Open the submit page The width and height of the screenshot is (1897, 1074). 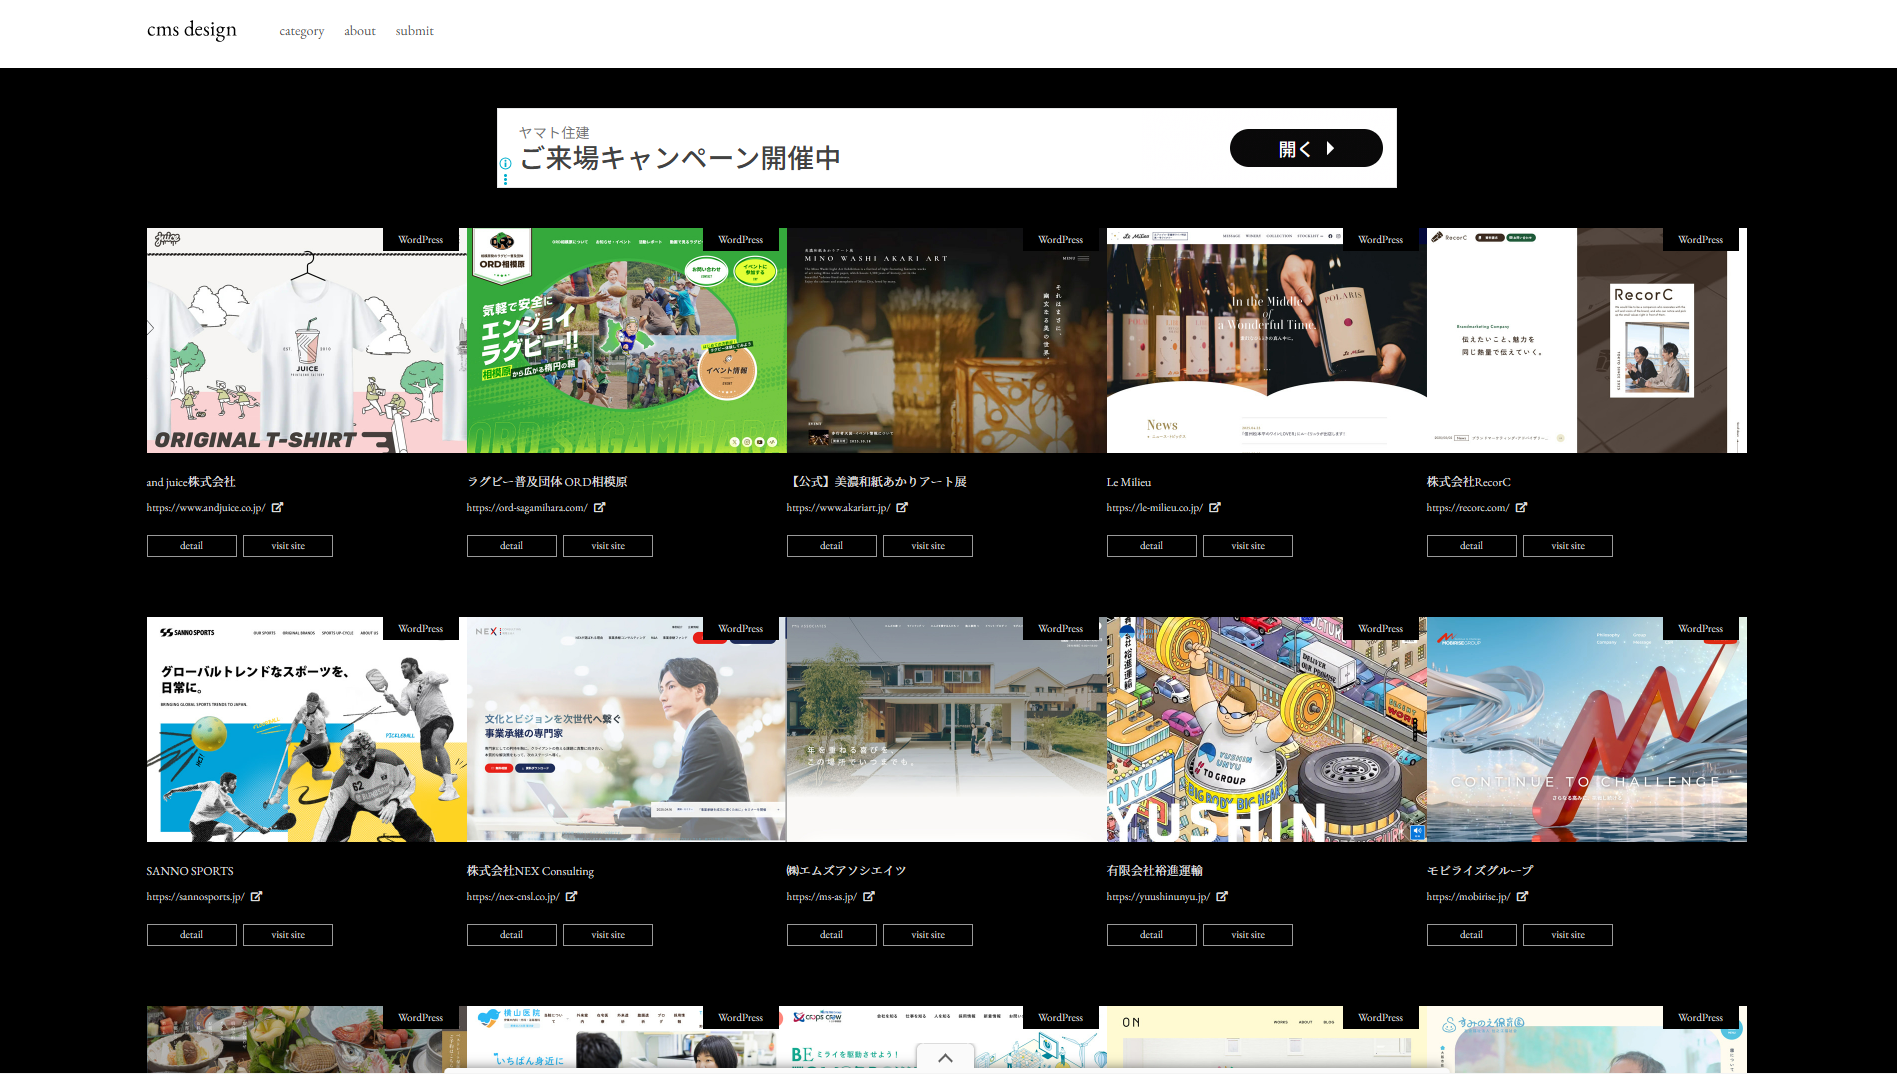click(415, 31)
